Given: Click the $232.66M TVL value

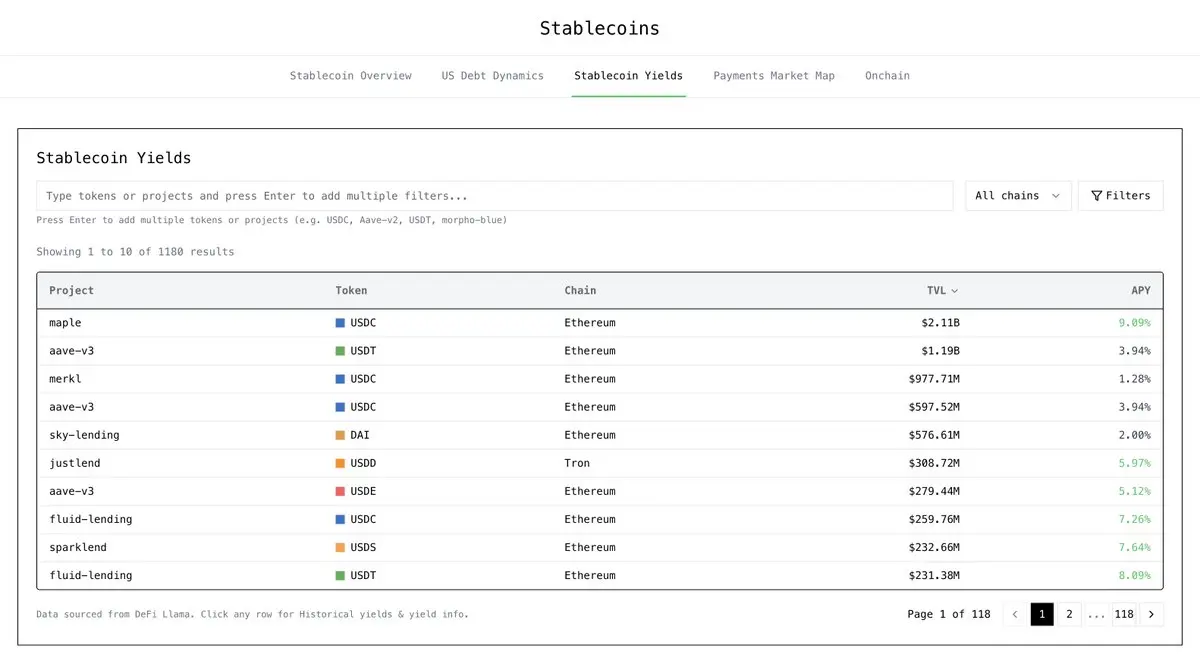Looking at the screenshot, I should [x=934, y=547].
